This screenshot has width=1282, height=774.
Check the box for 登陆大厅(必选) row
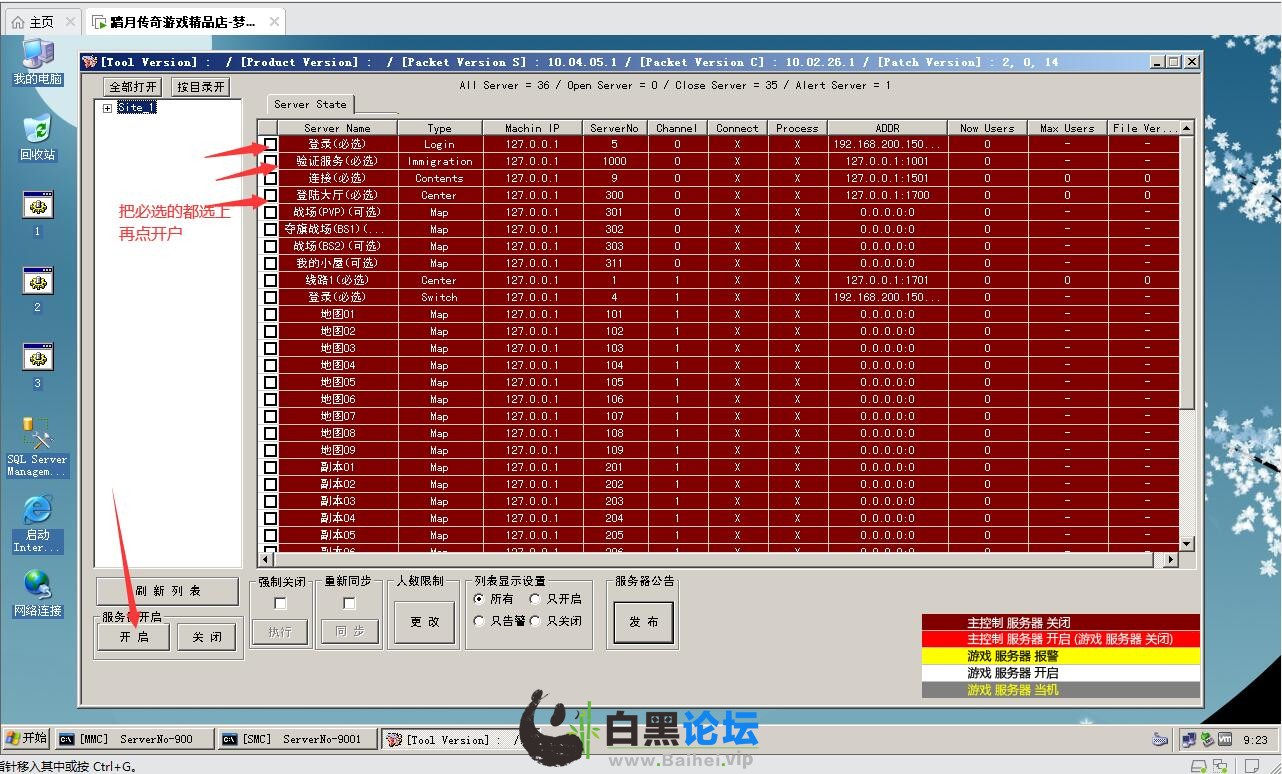[270, 195]
